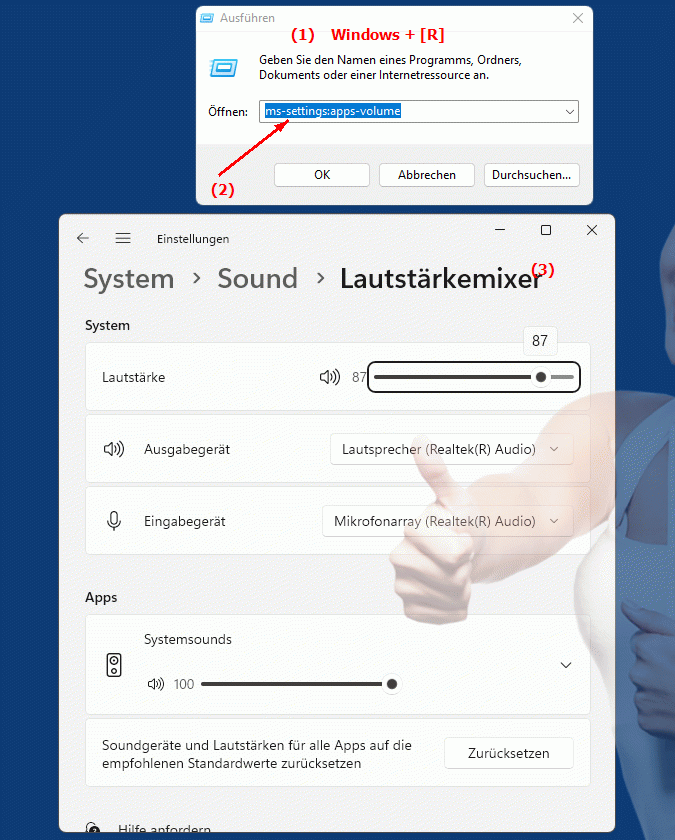Click the Lautstärkemixer page heading
Image resolution: width=675 pixels, height=840 pixels.
pyautogui.click(x=441, y=279)
